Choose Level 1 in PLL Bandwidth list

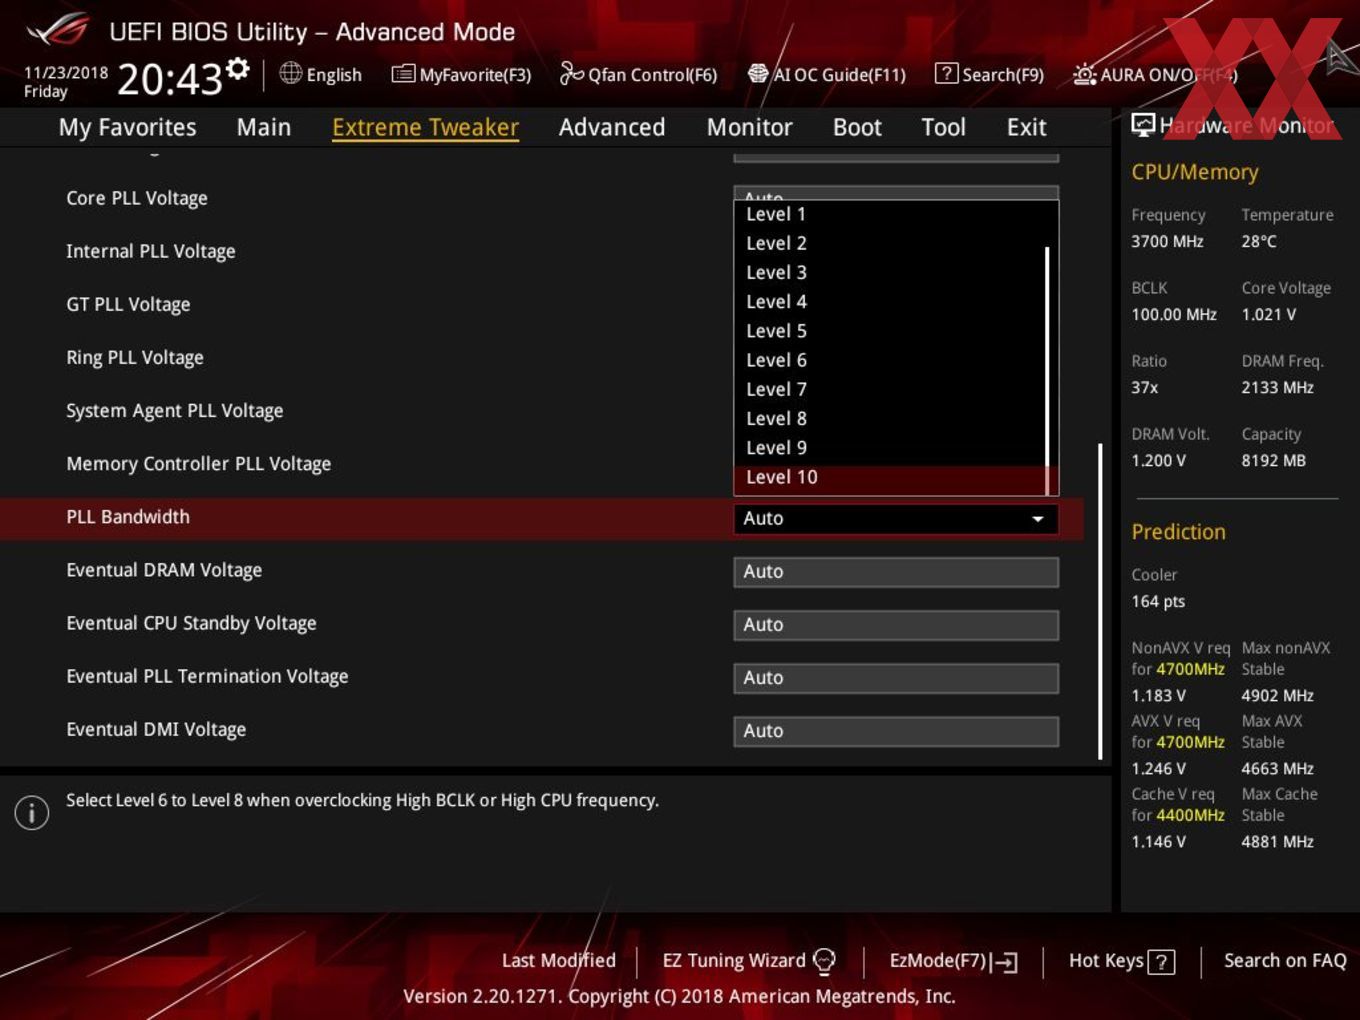(x=889, y=214)
